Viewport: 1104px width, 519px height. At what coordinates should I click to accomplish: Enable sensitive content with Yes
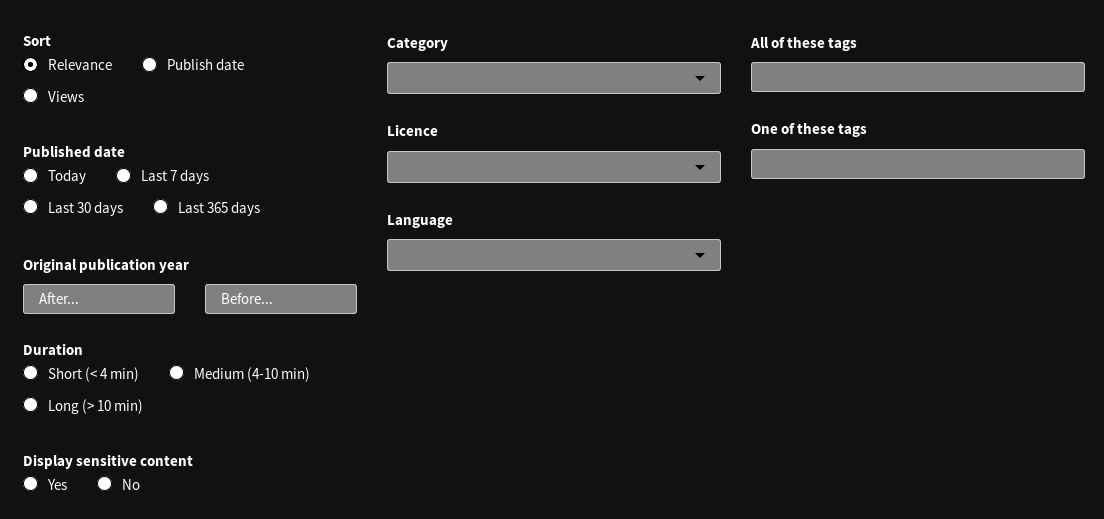point(30,484)
